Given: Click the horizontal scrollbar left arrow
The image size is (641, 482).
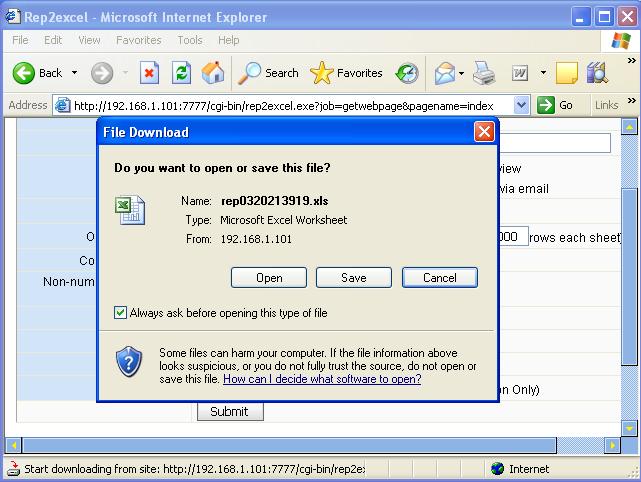Looking at the screenshot, I should click(x=13, y=445).
